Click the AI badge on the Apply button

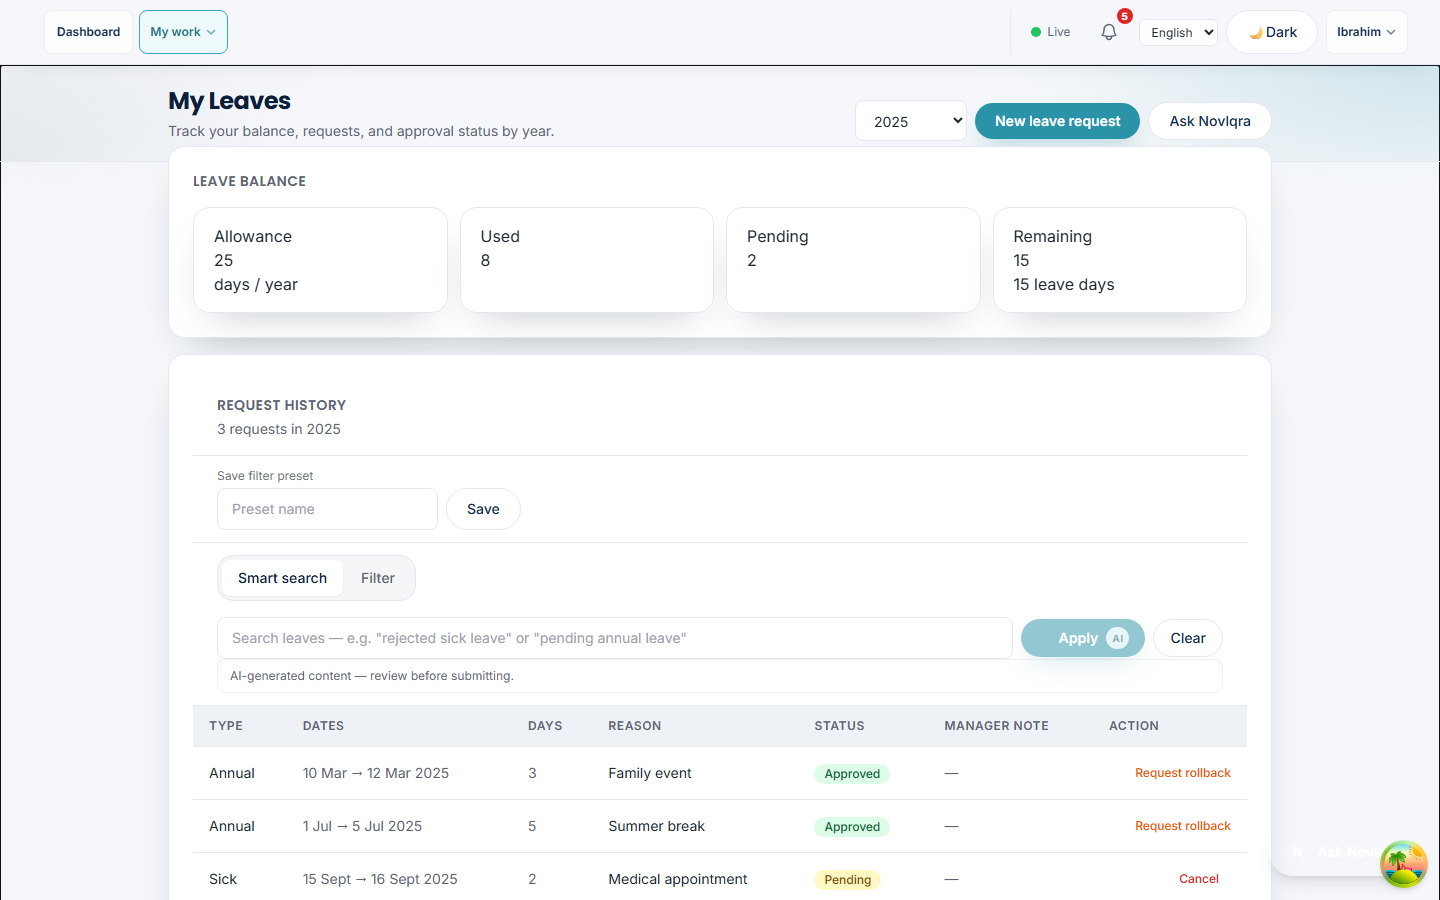click(1117, 638)
